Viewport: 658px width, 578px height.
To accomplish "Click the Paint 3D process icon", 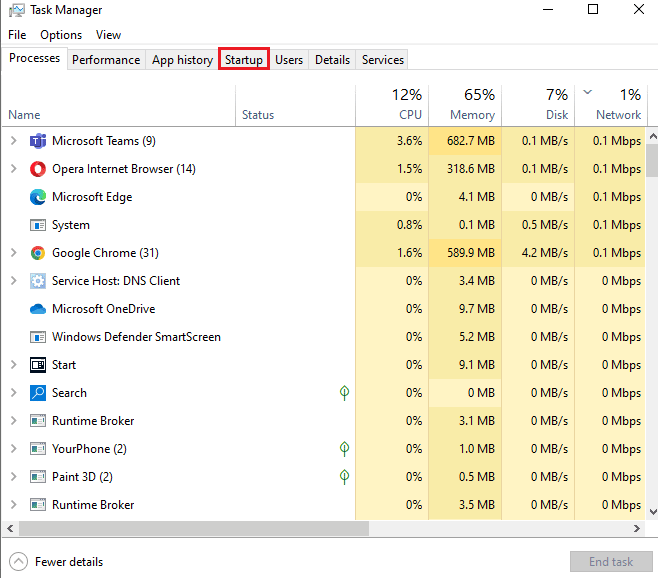I will point(38,477).
